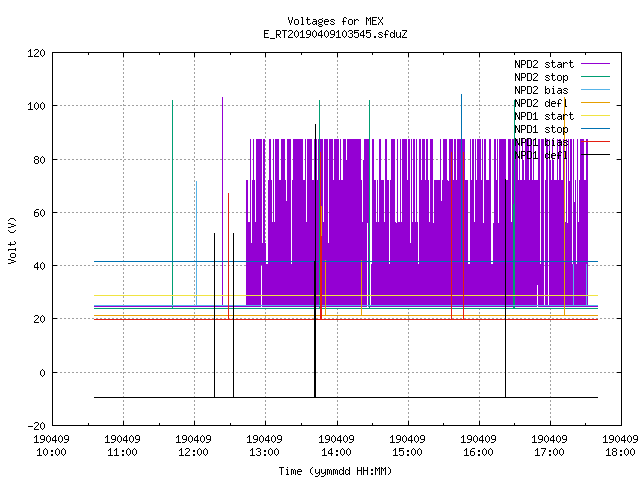Click the "NPD1 bias" legend label
This screenshot has width=640, height=480.
(541, 142)
